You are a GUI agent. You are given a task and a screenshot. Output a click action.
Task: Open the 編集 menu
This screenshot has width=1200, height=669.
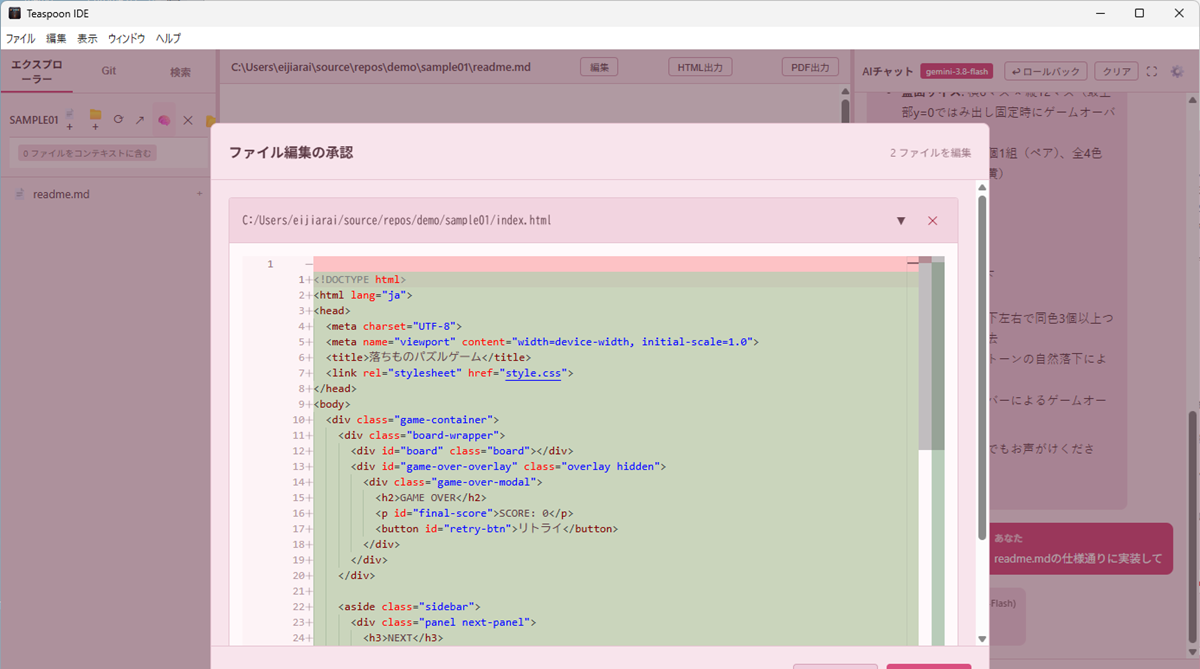(x=56, y=38)
